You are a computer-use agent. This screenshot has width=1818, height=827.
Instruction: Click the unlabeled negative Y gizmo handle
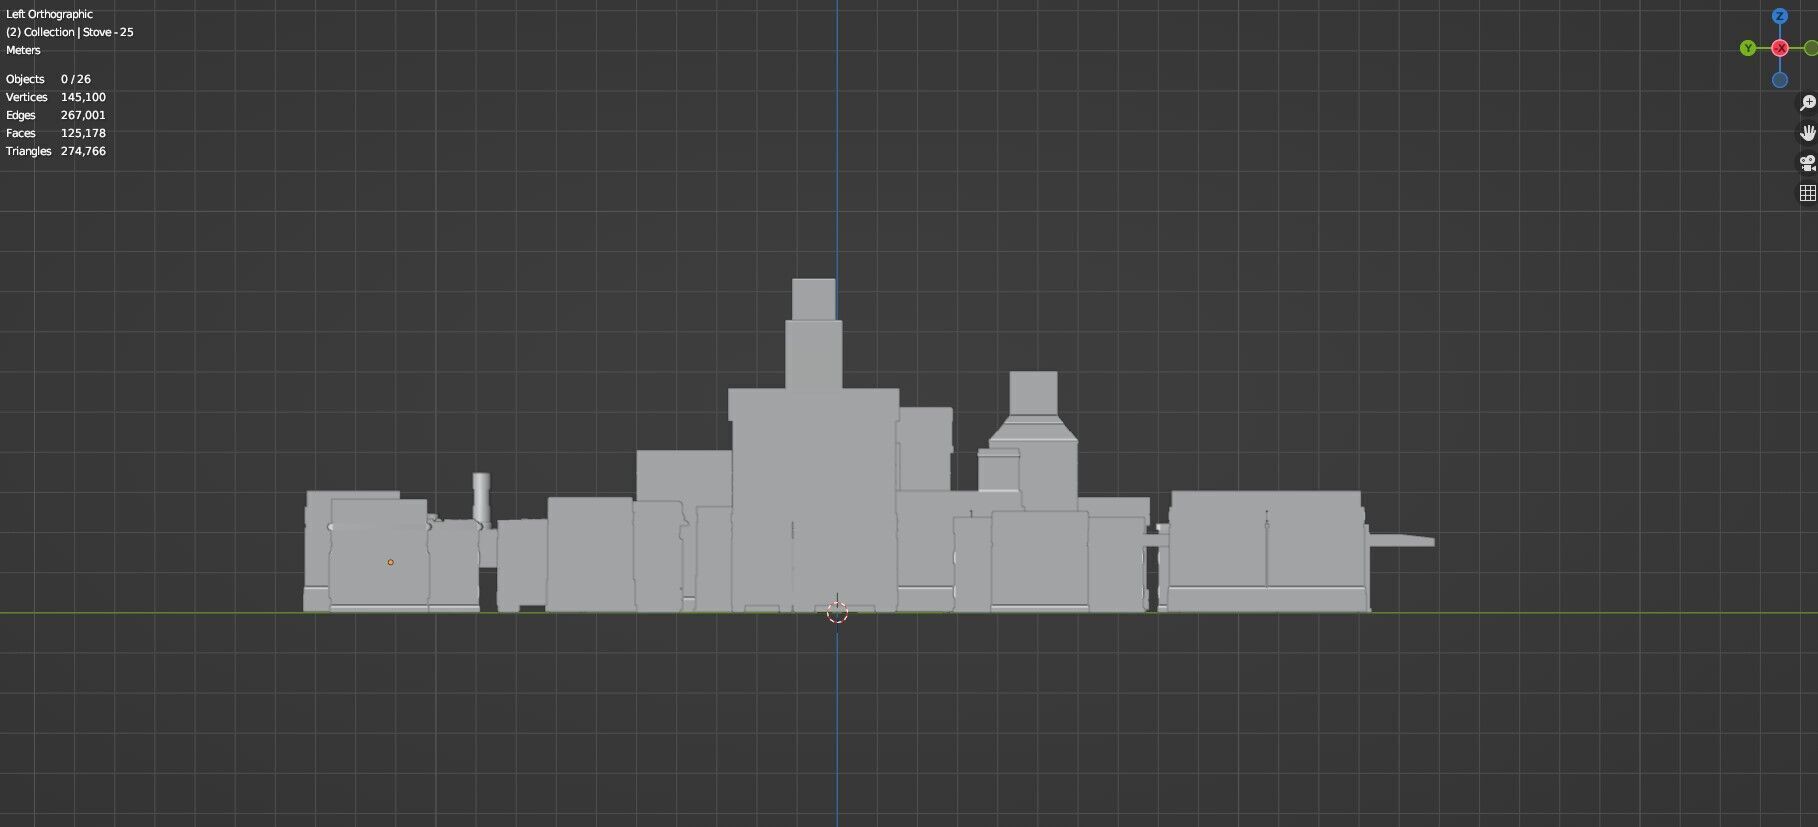pos(1811,48)
